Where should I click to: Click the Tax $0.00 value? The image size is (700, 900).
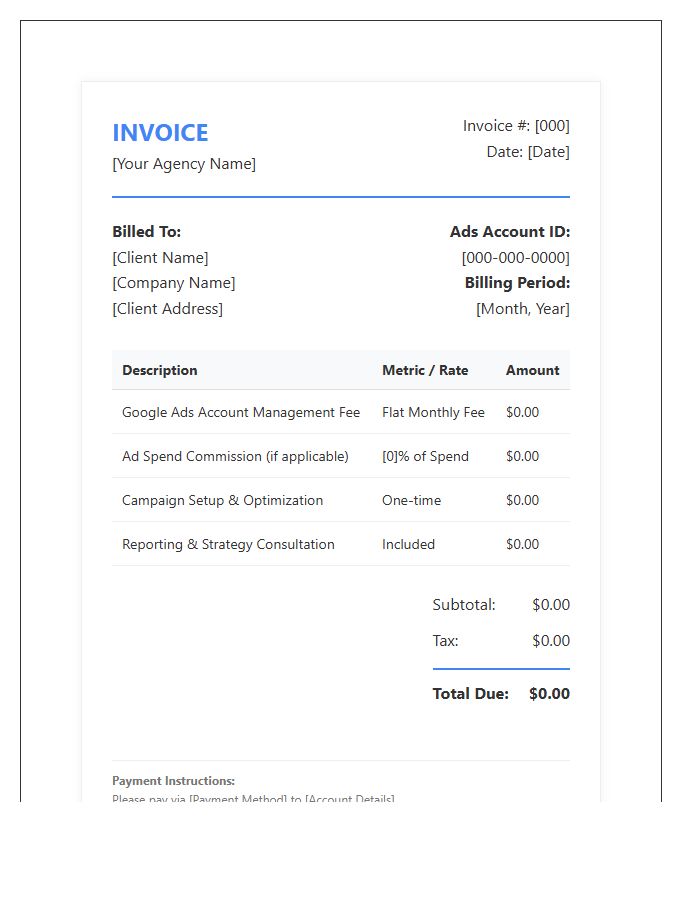click(x=551, y=641)
